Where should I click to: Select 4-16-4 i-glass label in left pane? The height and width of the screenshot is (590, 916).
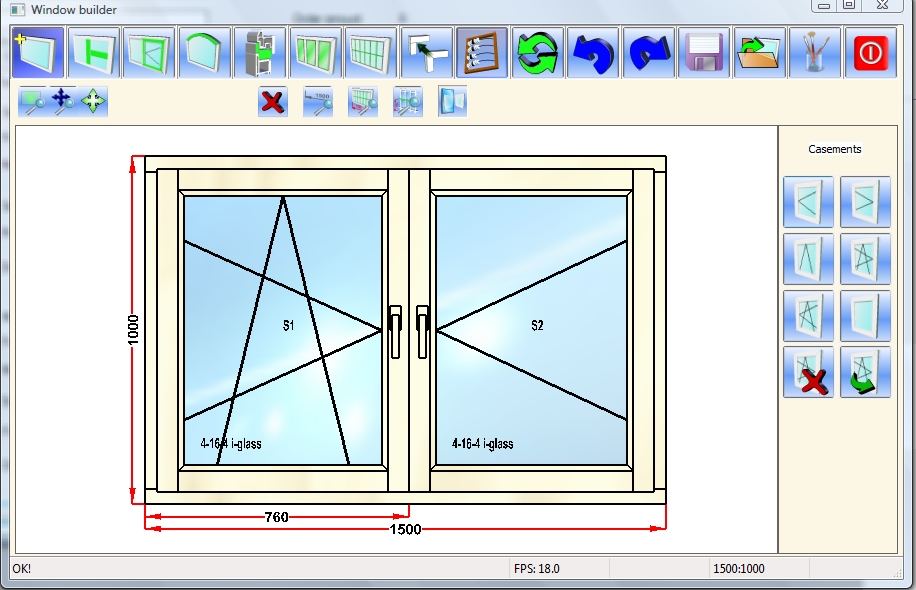[x=231, y=443]
